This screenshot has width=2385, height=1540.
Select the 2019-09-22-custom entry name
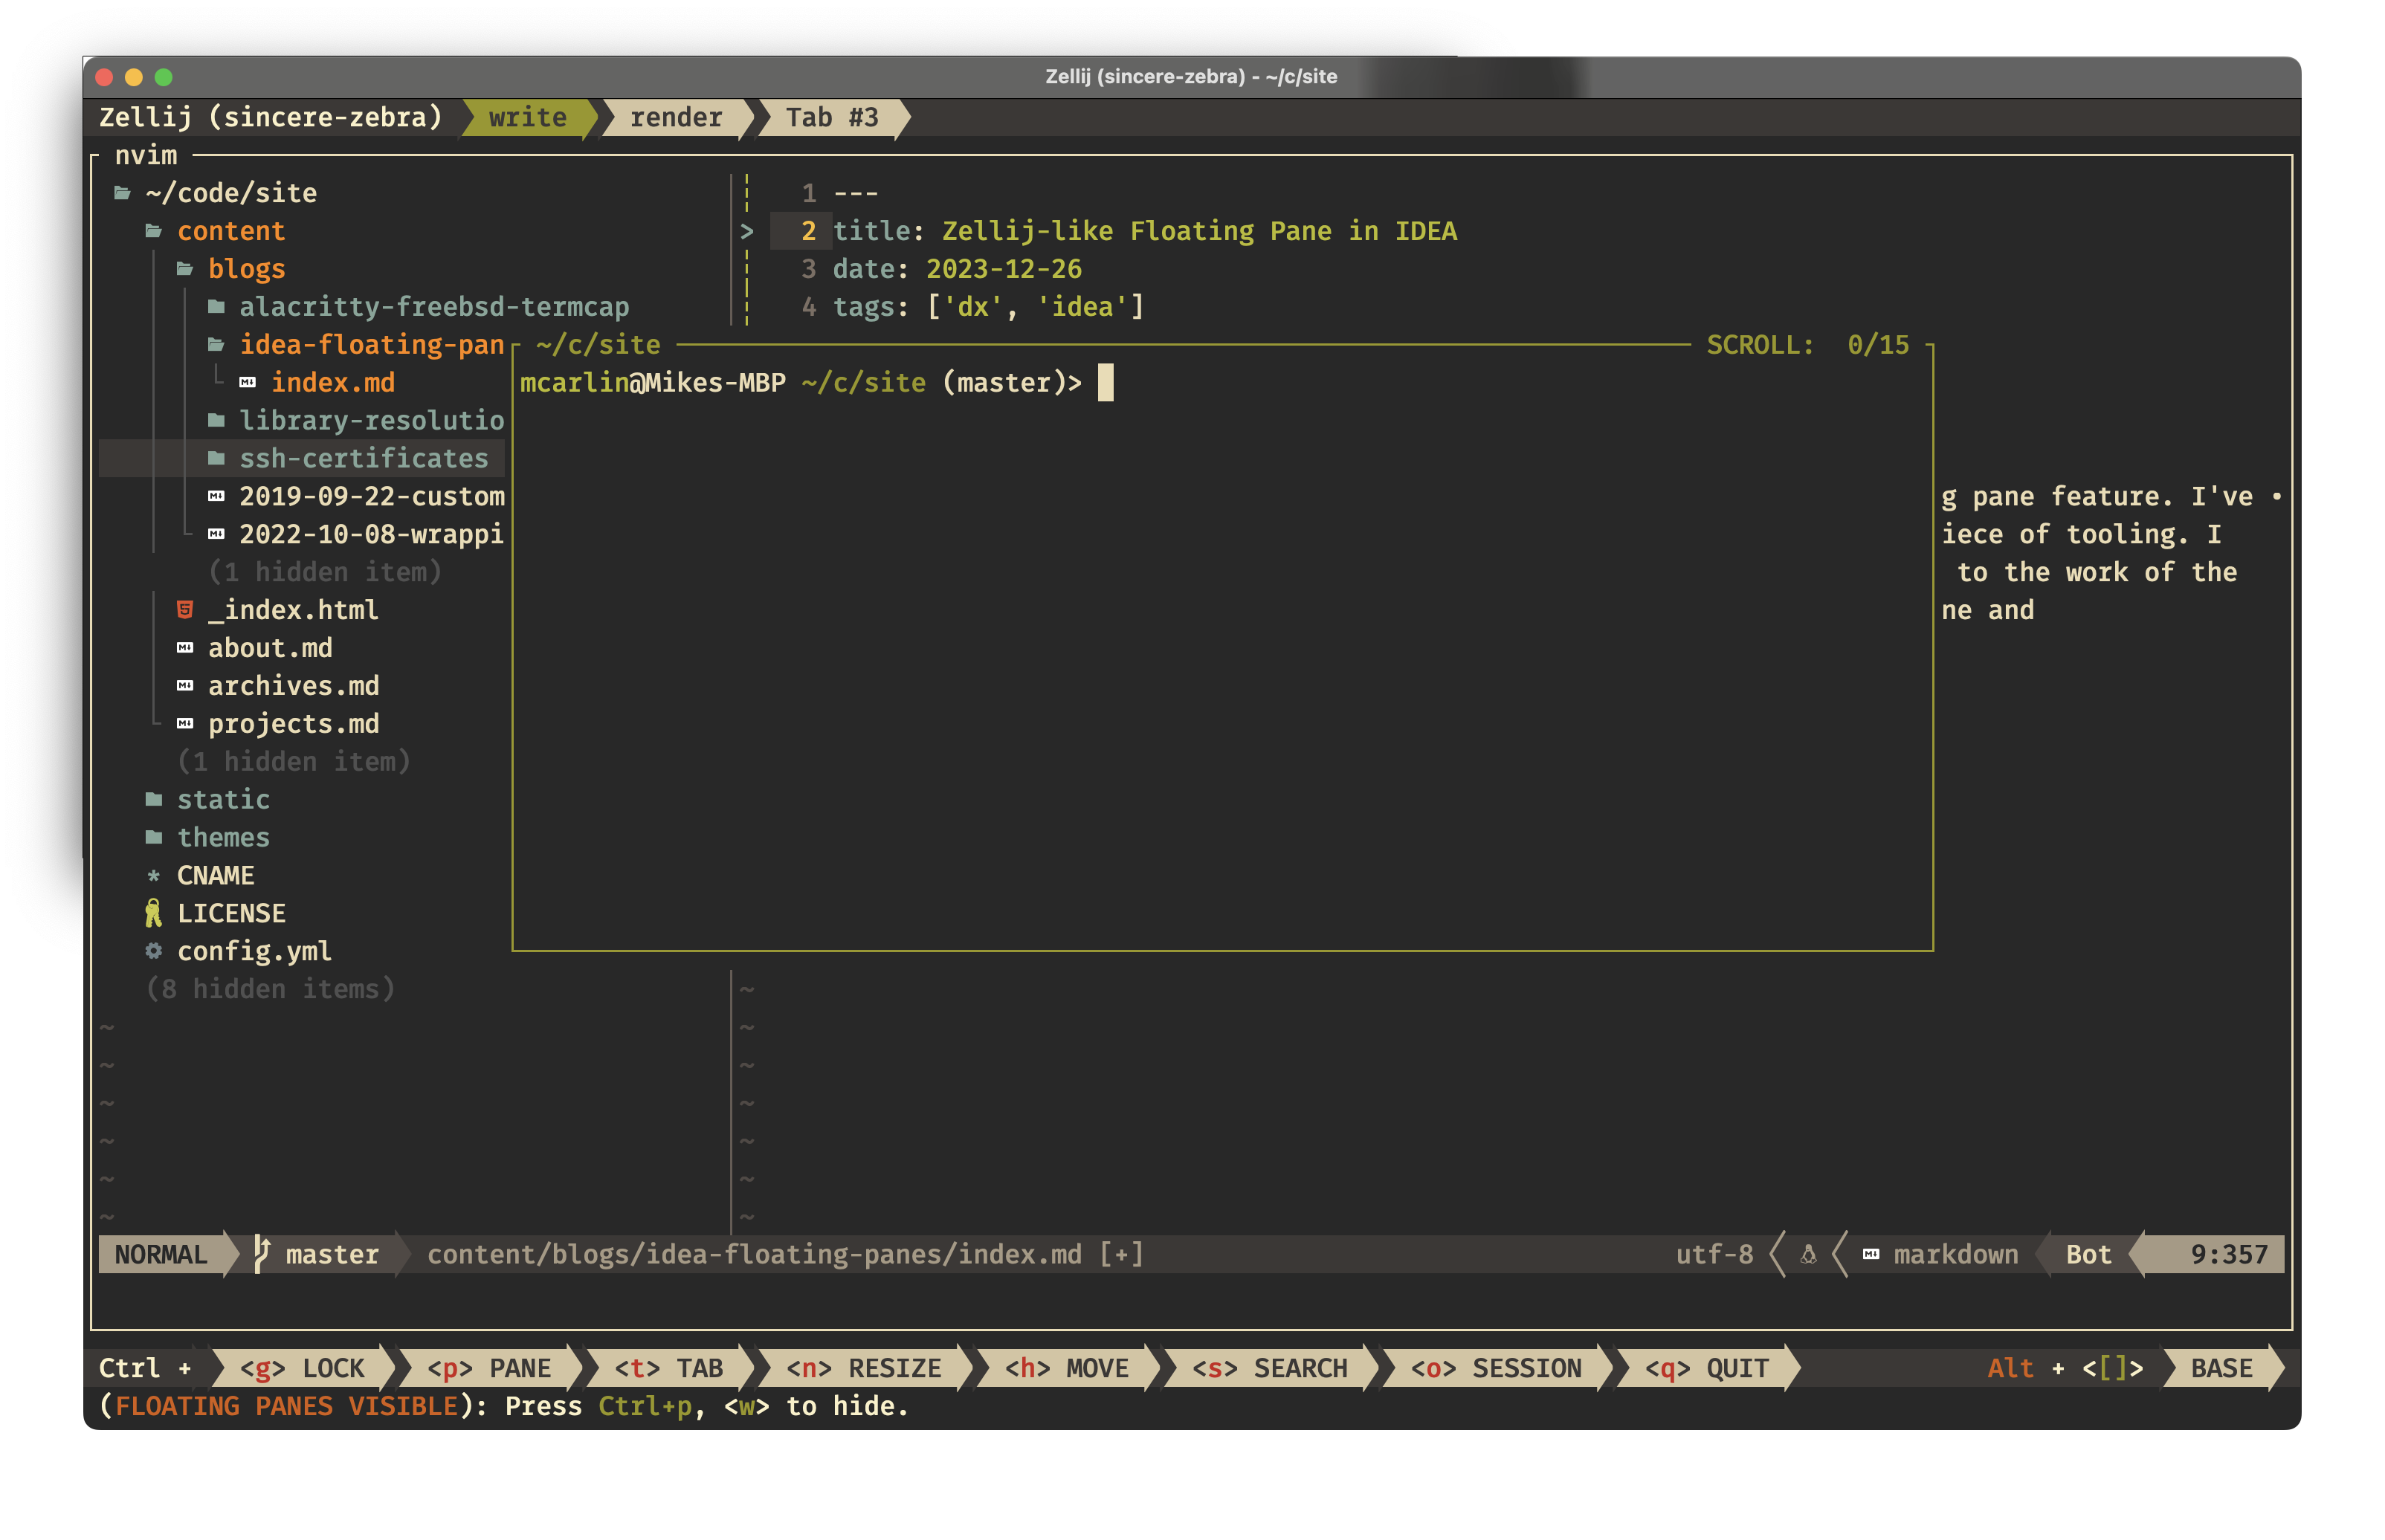(372, 497)
